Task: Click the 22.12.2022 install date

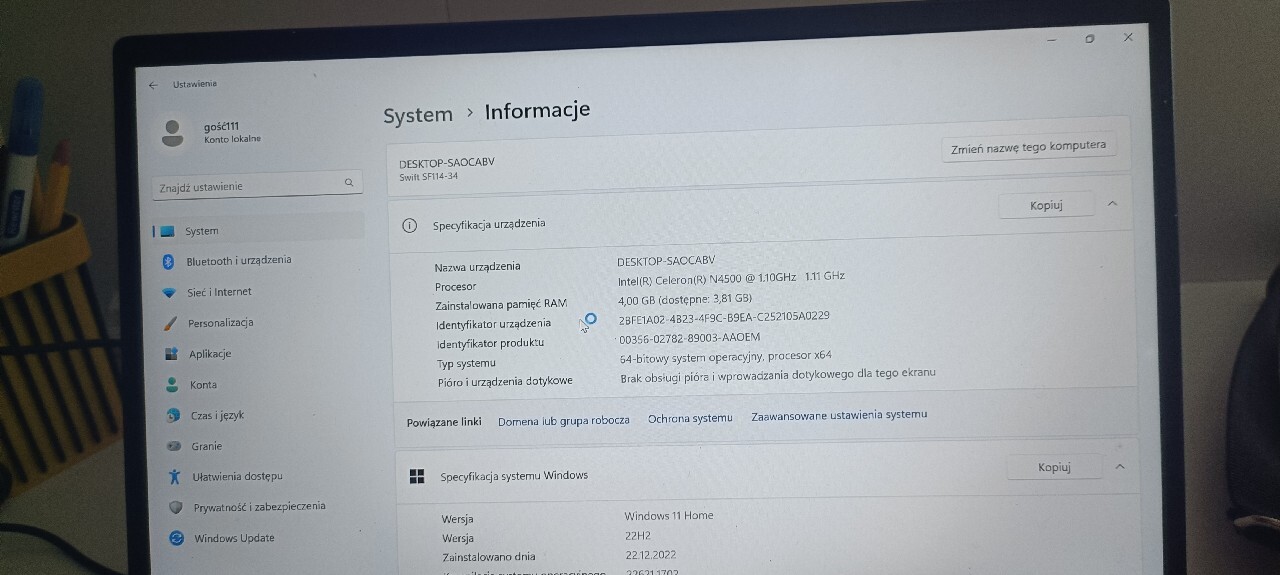Action: click(651, 555)
